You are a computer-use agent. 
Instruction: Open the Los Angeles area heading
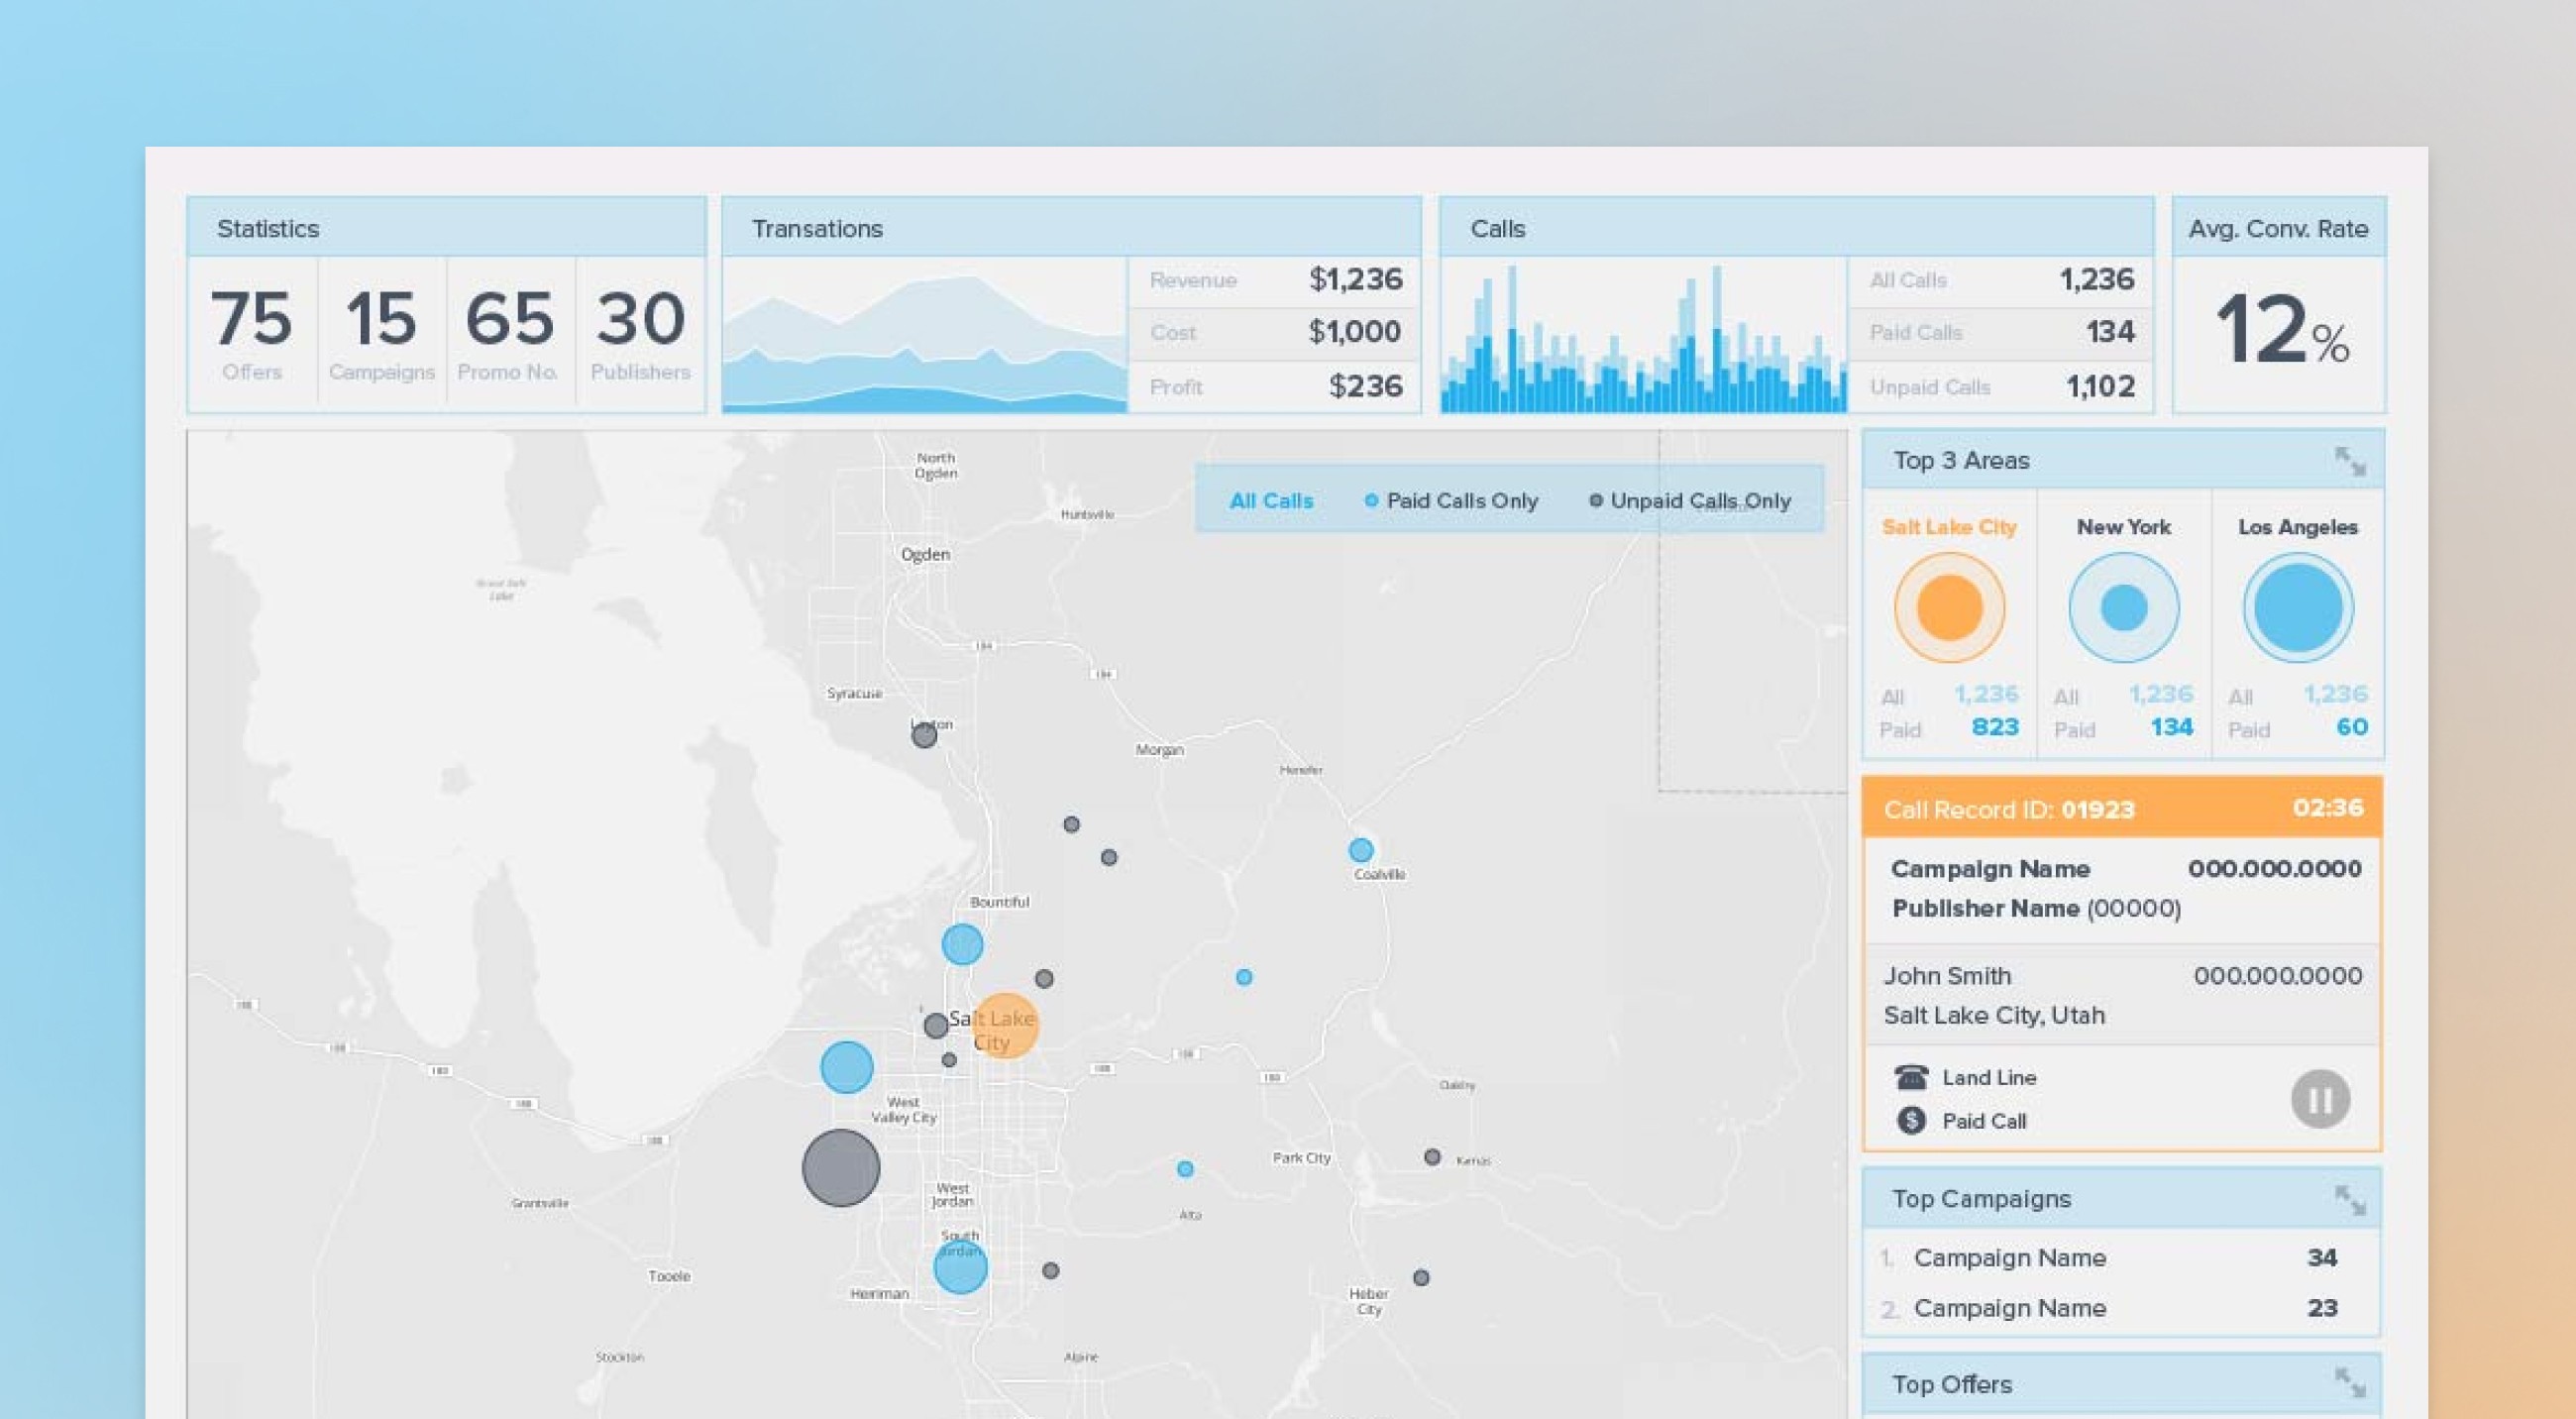(2298, 527)
